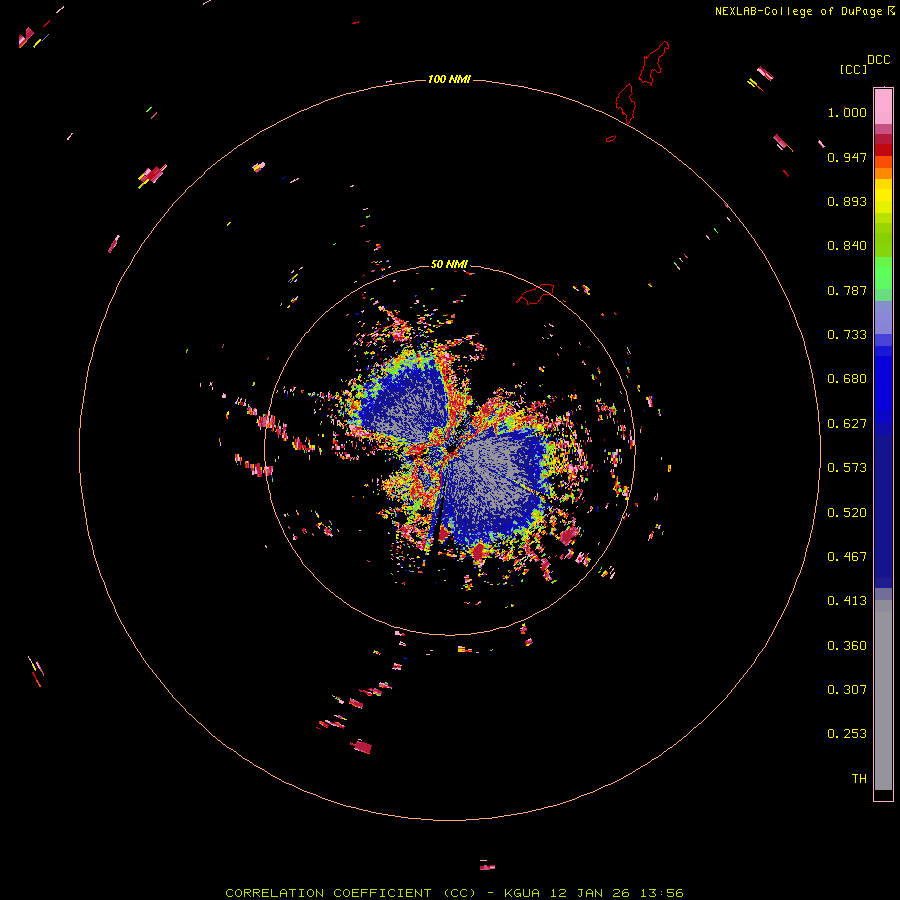Pick the pink band atop the color bar

click(x=883, y=107)
